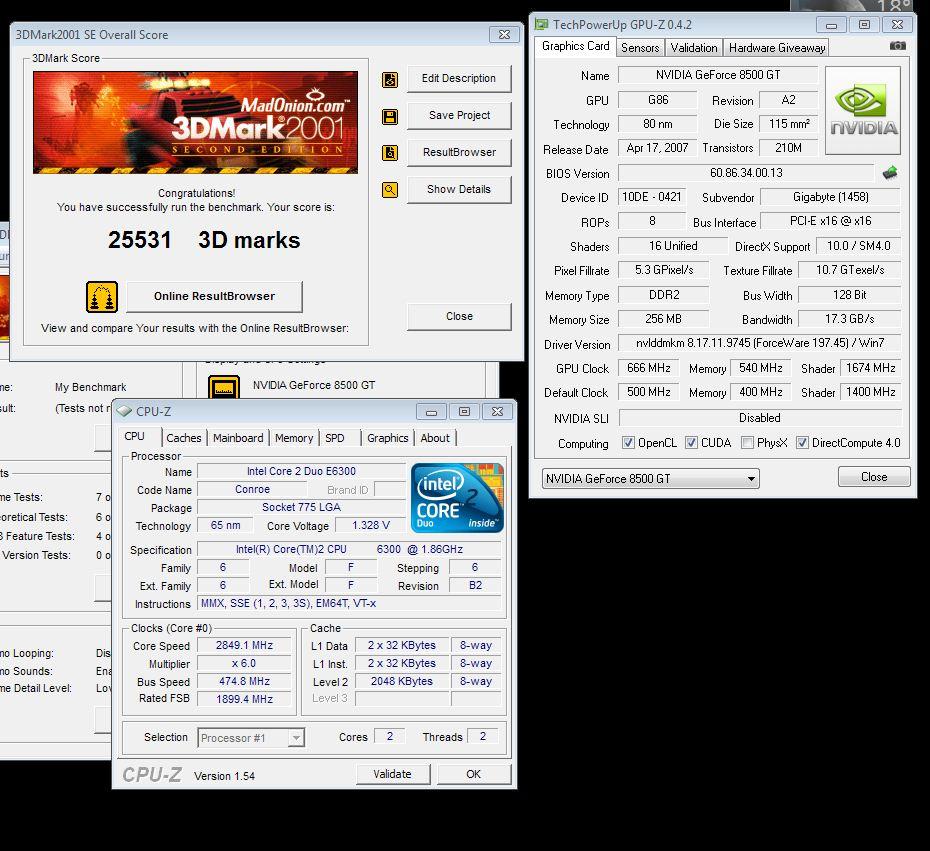Click the Level 2 cache 2048 KBytes value
930x851 pixels.
402,681
